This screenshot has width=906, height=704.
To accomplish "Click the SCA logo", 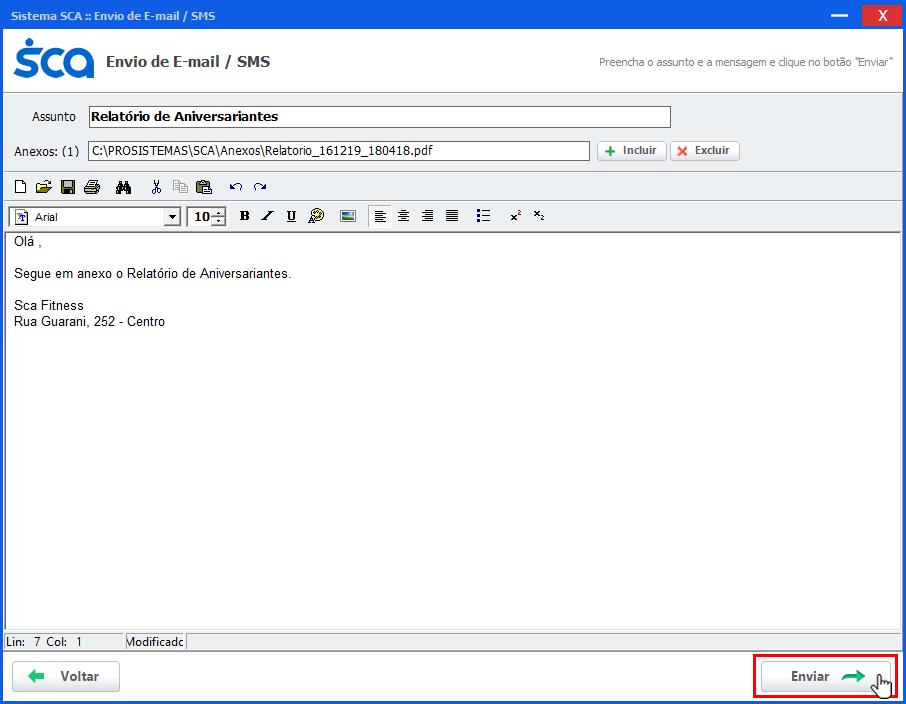I will click(x=54, y=59).
